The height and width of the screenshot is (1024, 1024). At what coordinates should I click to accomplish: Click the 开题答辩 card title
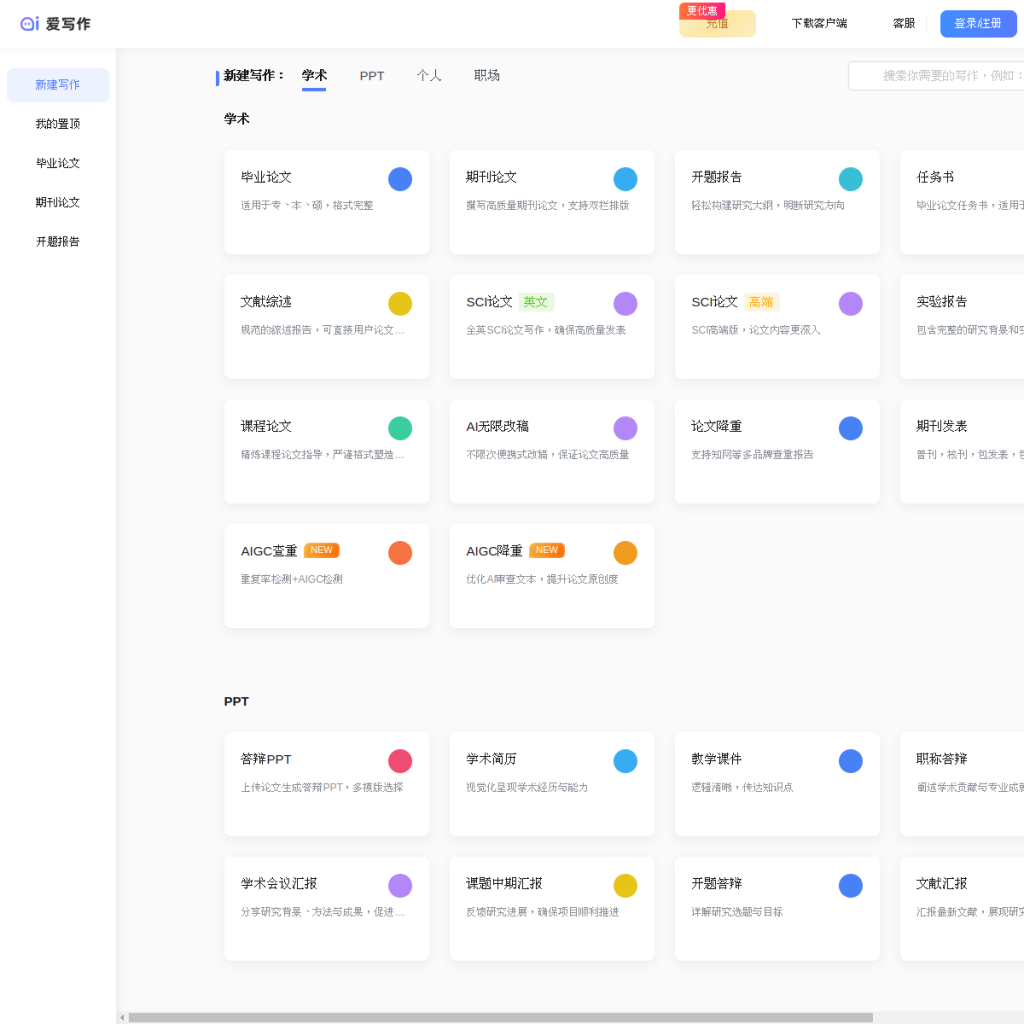[x=716, y=884]
